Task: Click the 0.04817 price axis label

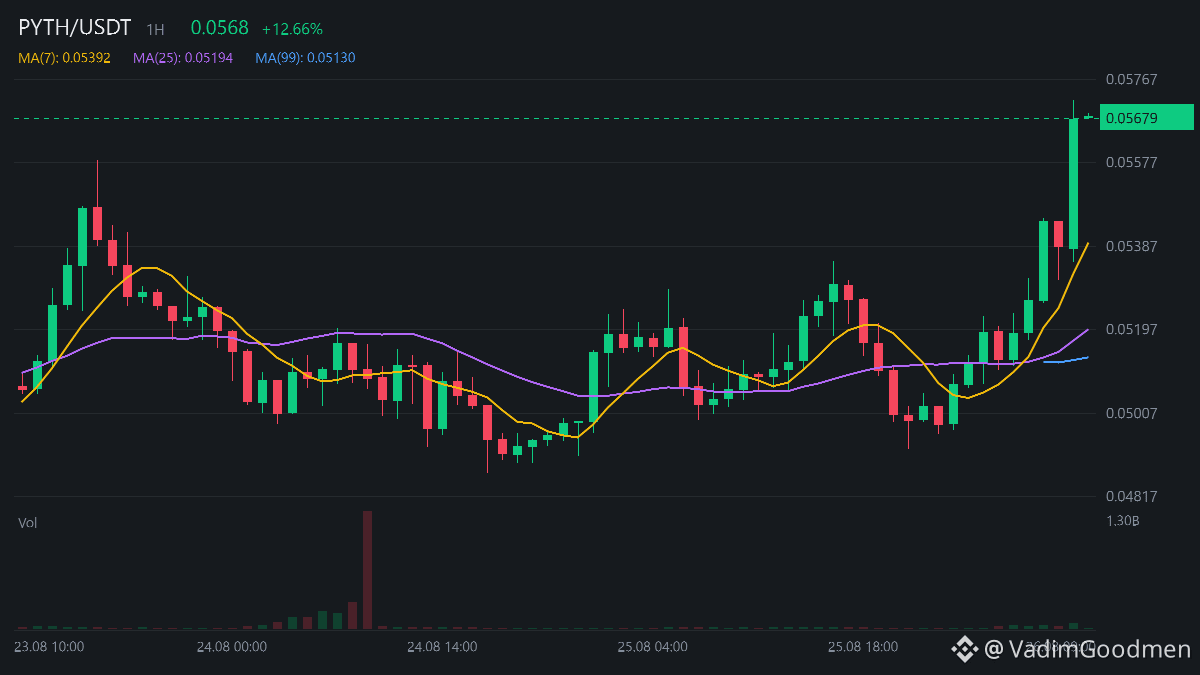Action: point(1131,496)
